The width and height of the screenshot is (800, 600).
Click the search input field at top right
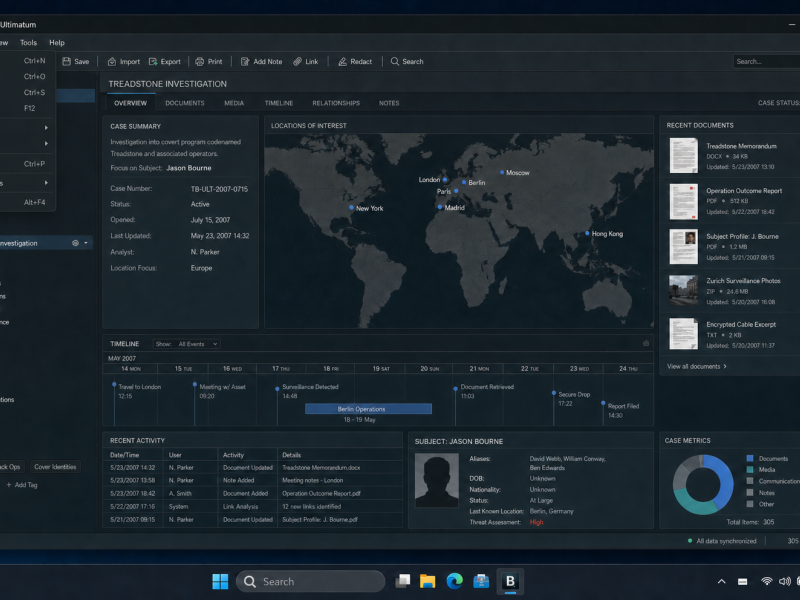tap(766, 61)
